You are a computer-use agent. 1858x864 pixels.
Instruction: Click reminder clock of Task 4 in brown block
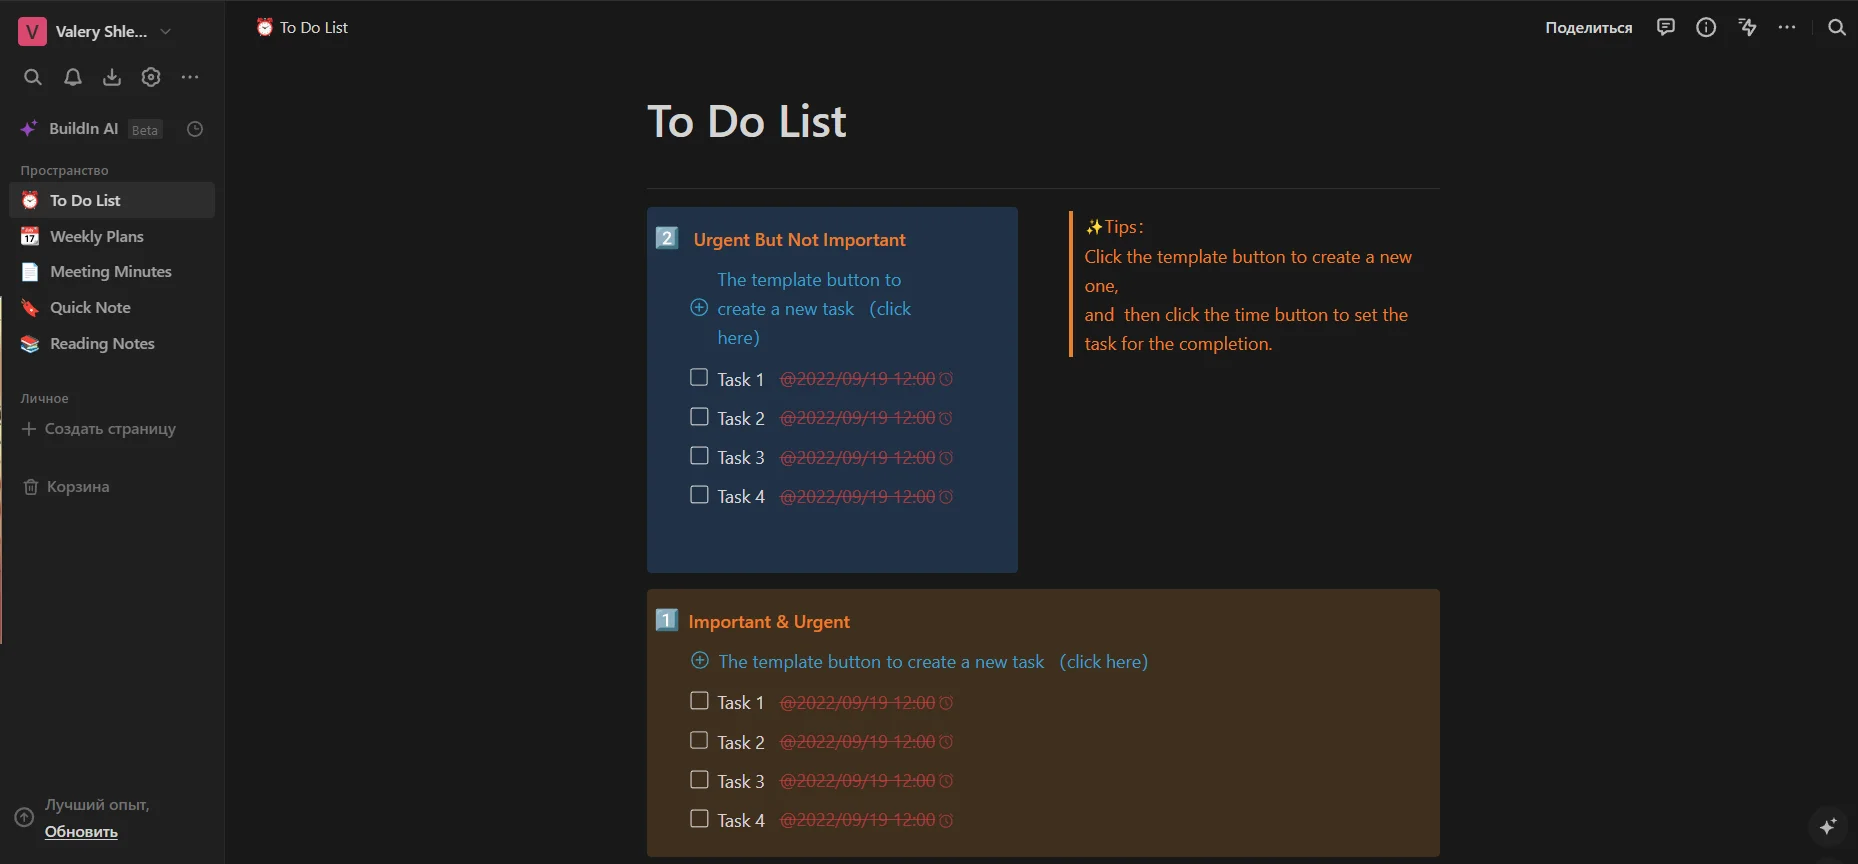pos(946,821)
